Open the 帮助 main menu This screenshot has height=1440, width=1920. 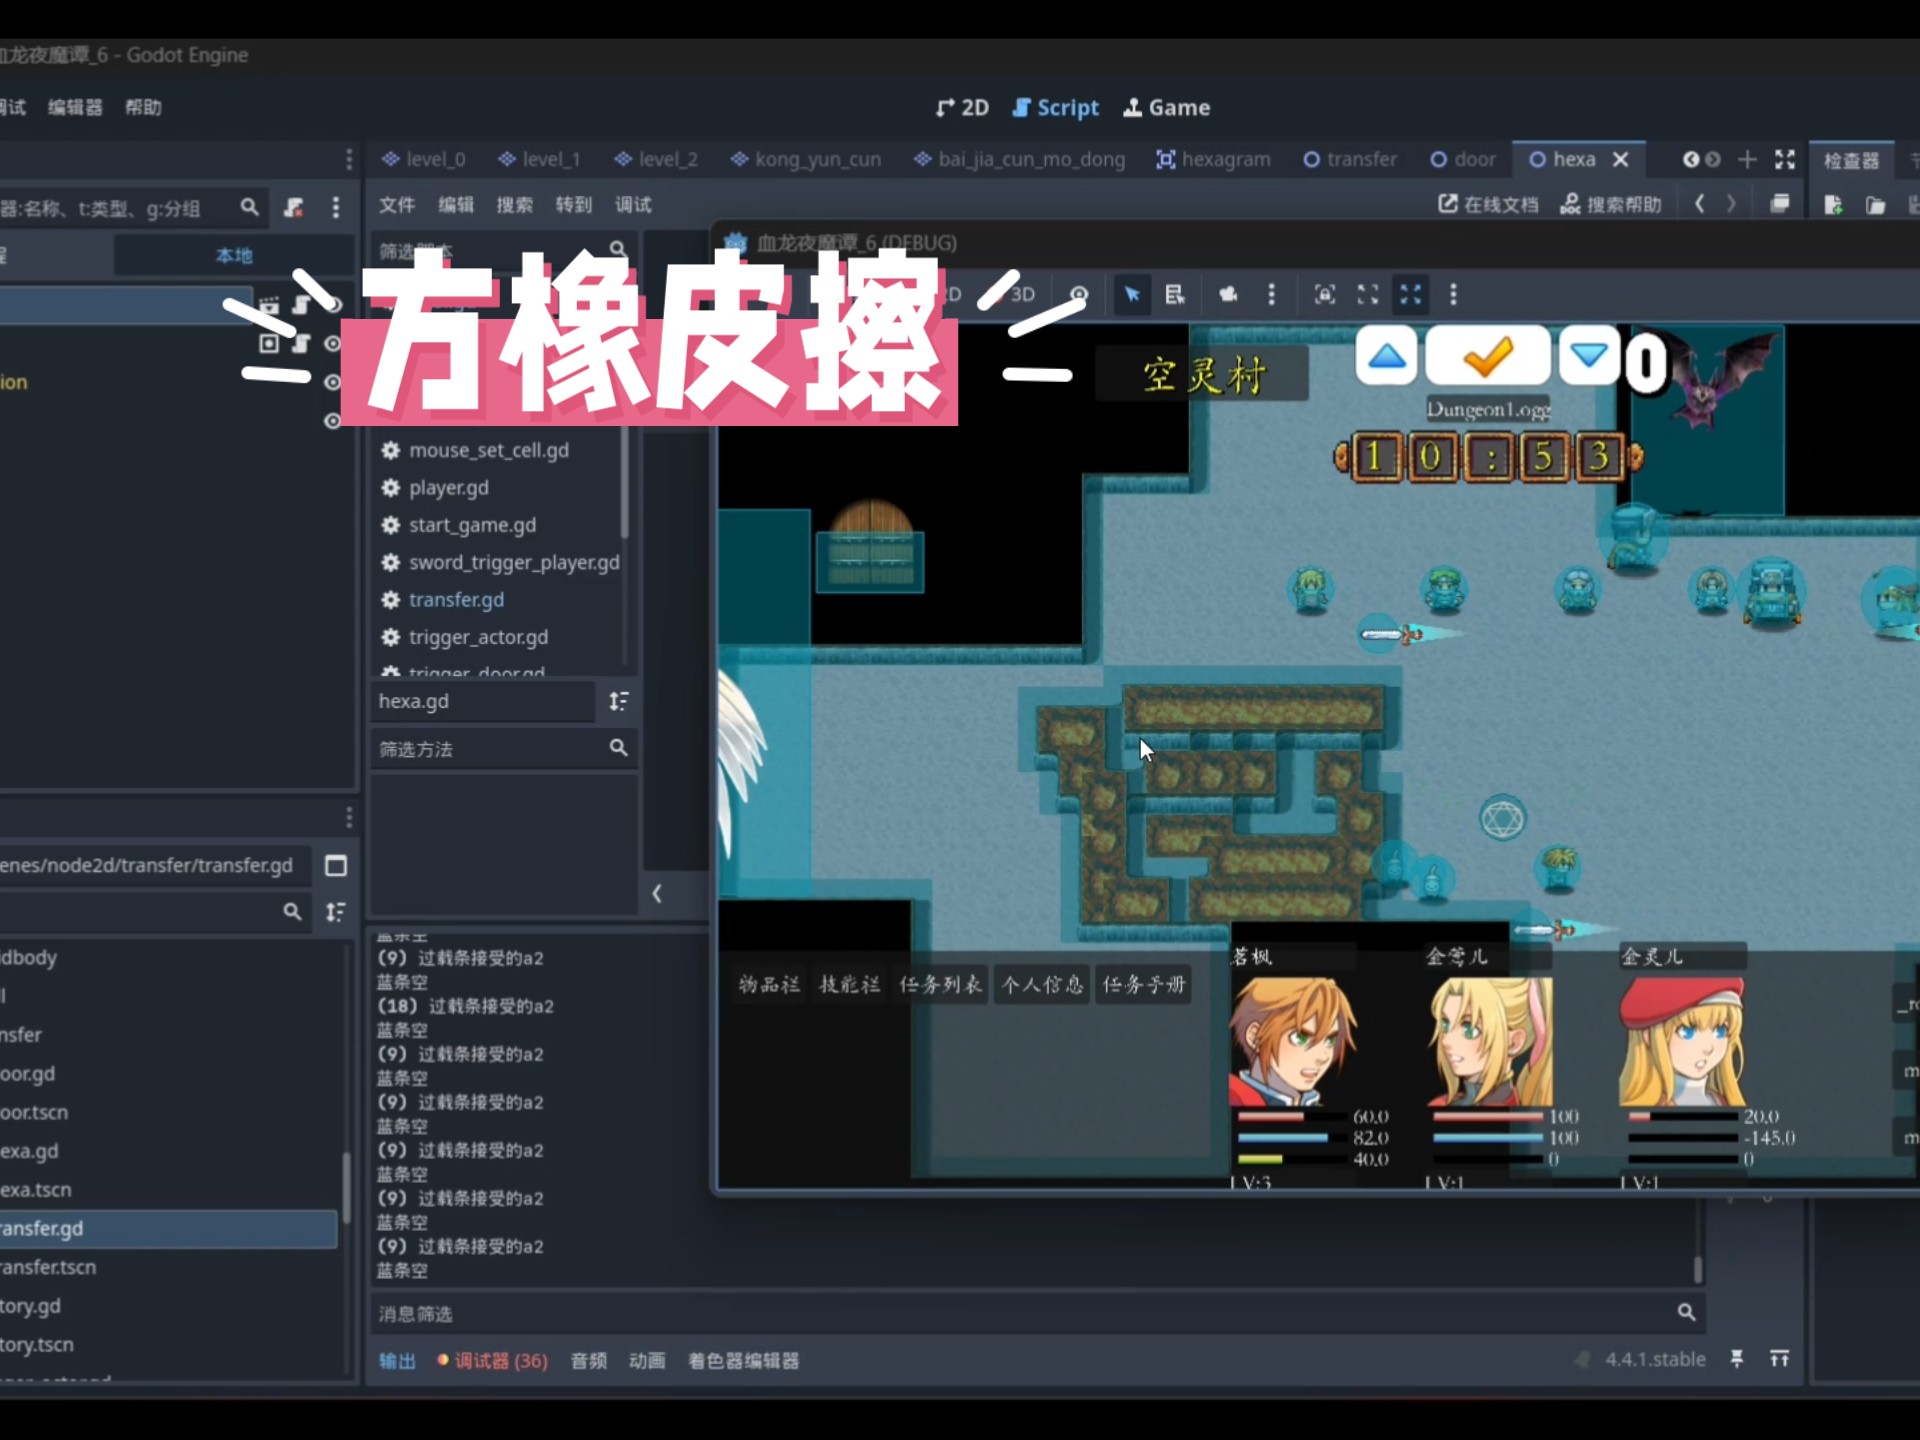click(x=143, y=107)
